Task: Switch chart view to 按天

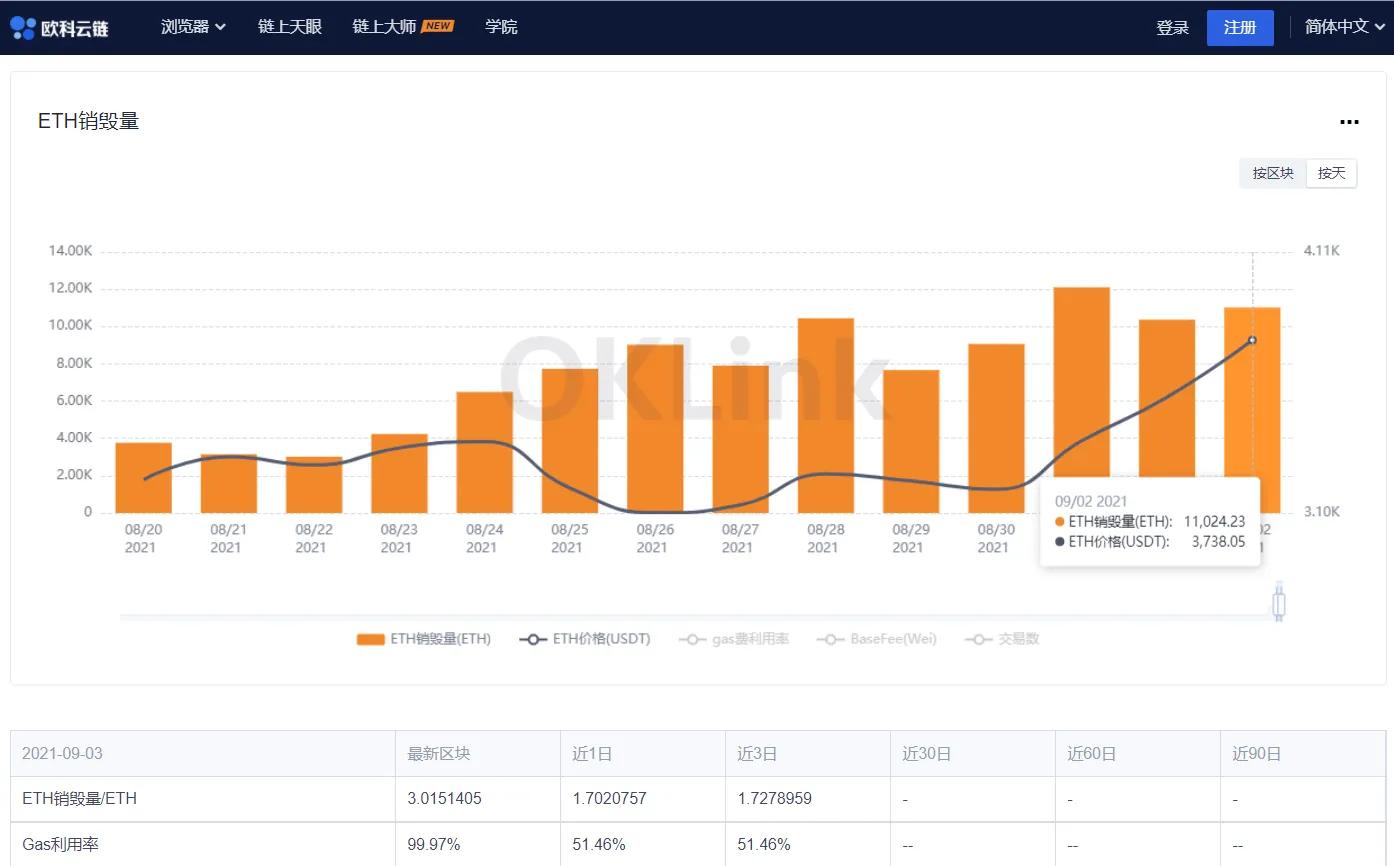Action: coord(1331,173)
